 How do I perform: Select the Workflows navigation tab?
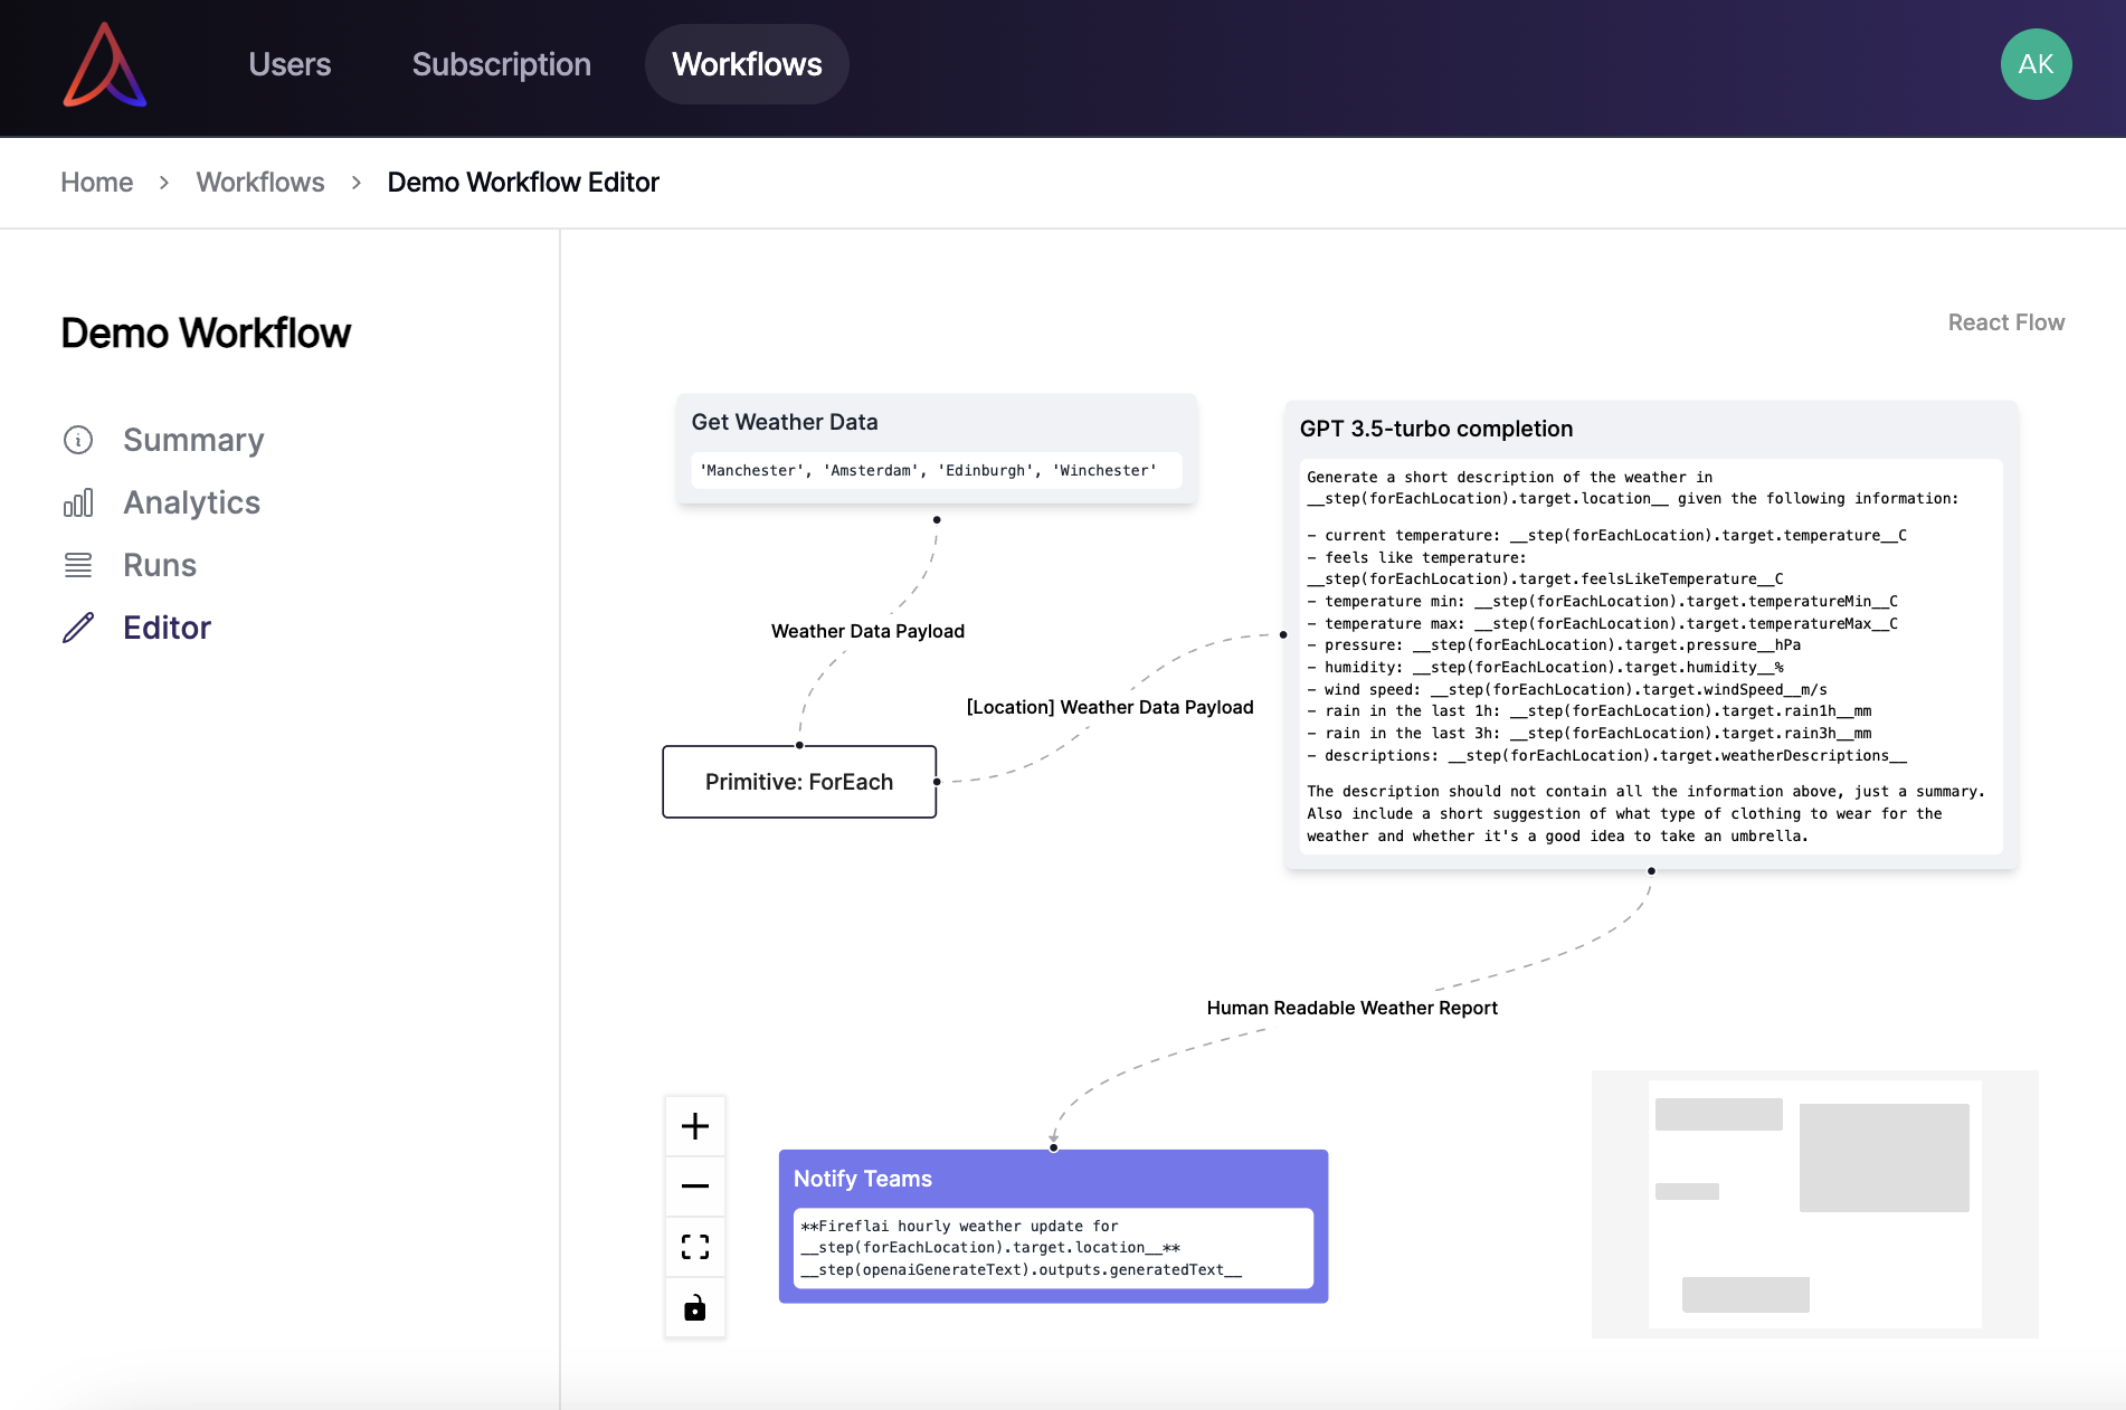[x=746, y=64]
